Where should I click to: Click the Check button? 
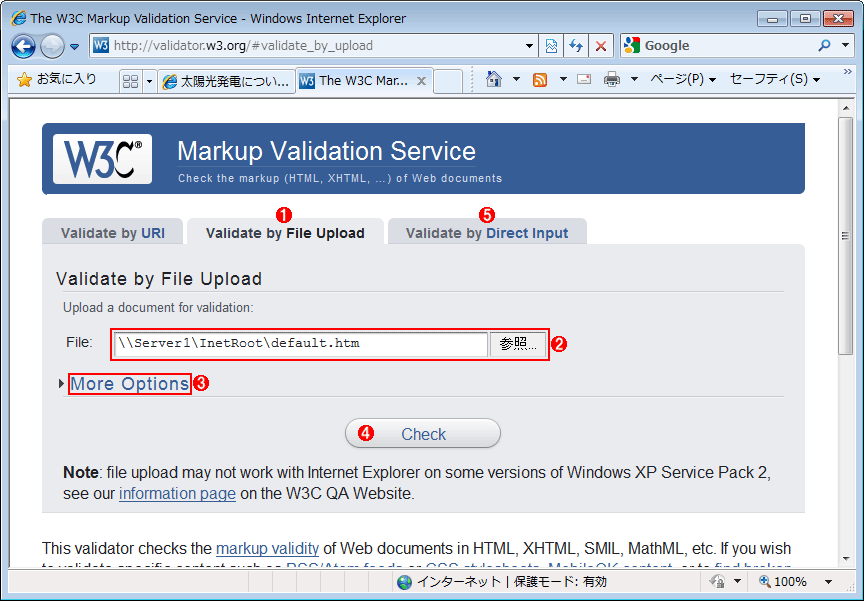[423, 434]
